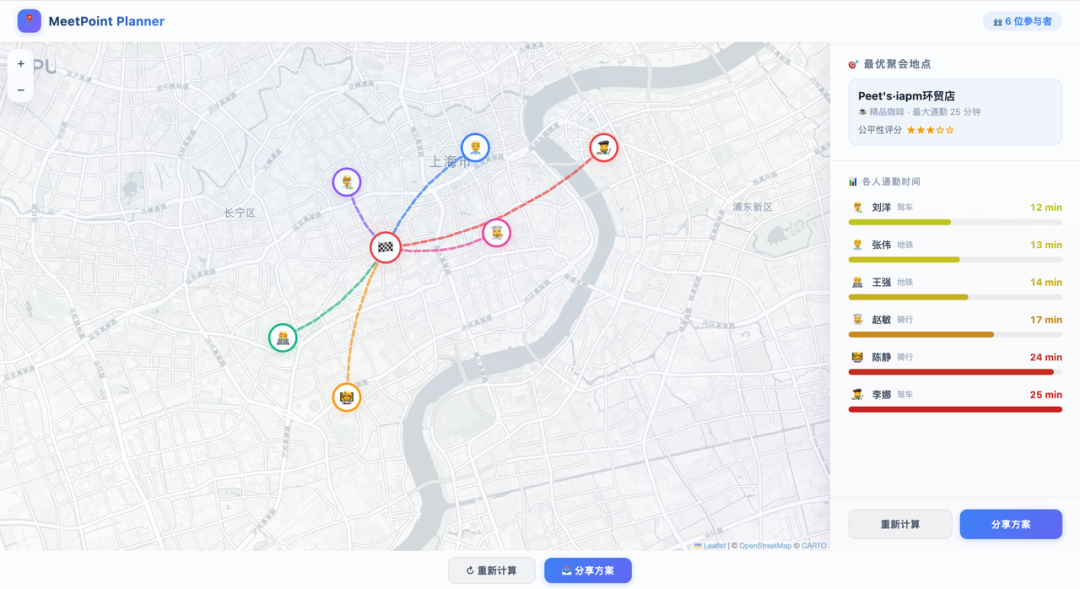The image size is (1080, 589).
Task: Zoom out the map with minus button
Action: pyautogui.click(x=21, y=90)
